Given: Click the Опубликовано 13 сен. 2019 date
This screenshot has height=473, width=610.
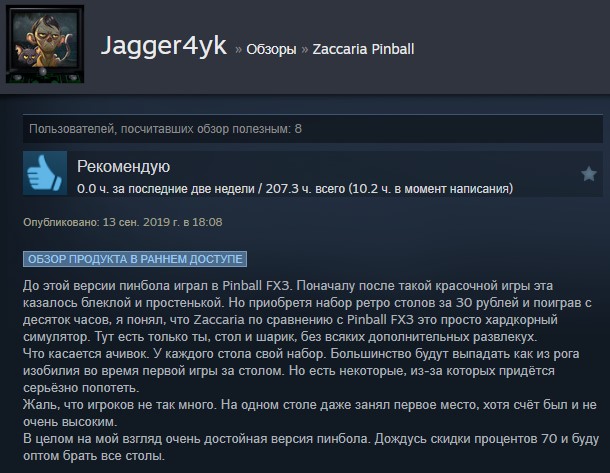Looking at the screenshot, I should coord(123,222).
